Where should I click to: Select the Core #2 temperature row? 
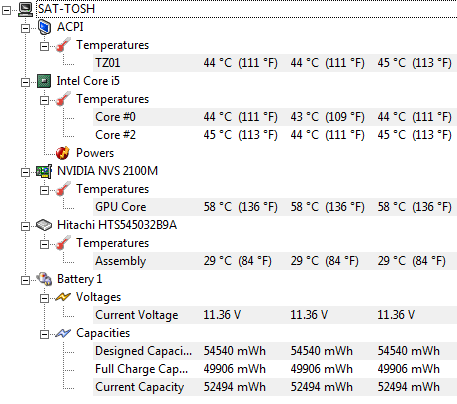tap(275, 135)
